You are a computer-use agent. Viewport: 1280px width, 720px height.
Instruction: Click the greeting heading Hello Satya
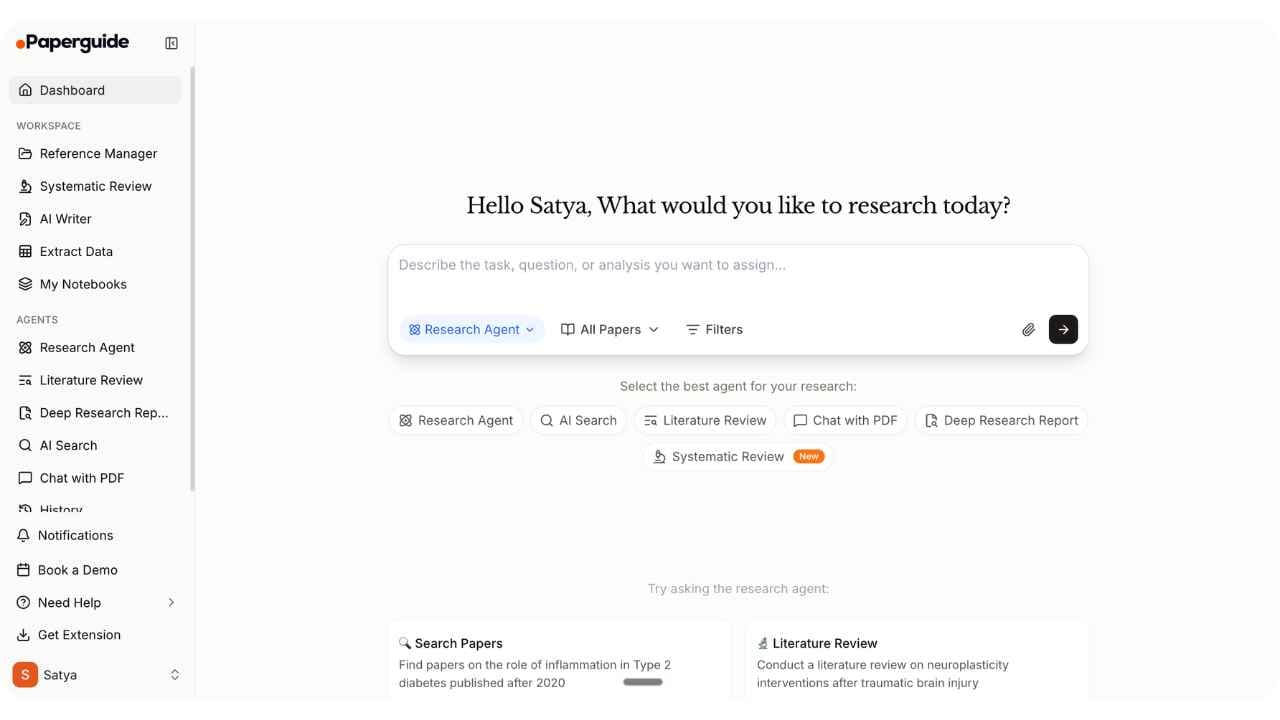[738, 206]
